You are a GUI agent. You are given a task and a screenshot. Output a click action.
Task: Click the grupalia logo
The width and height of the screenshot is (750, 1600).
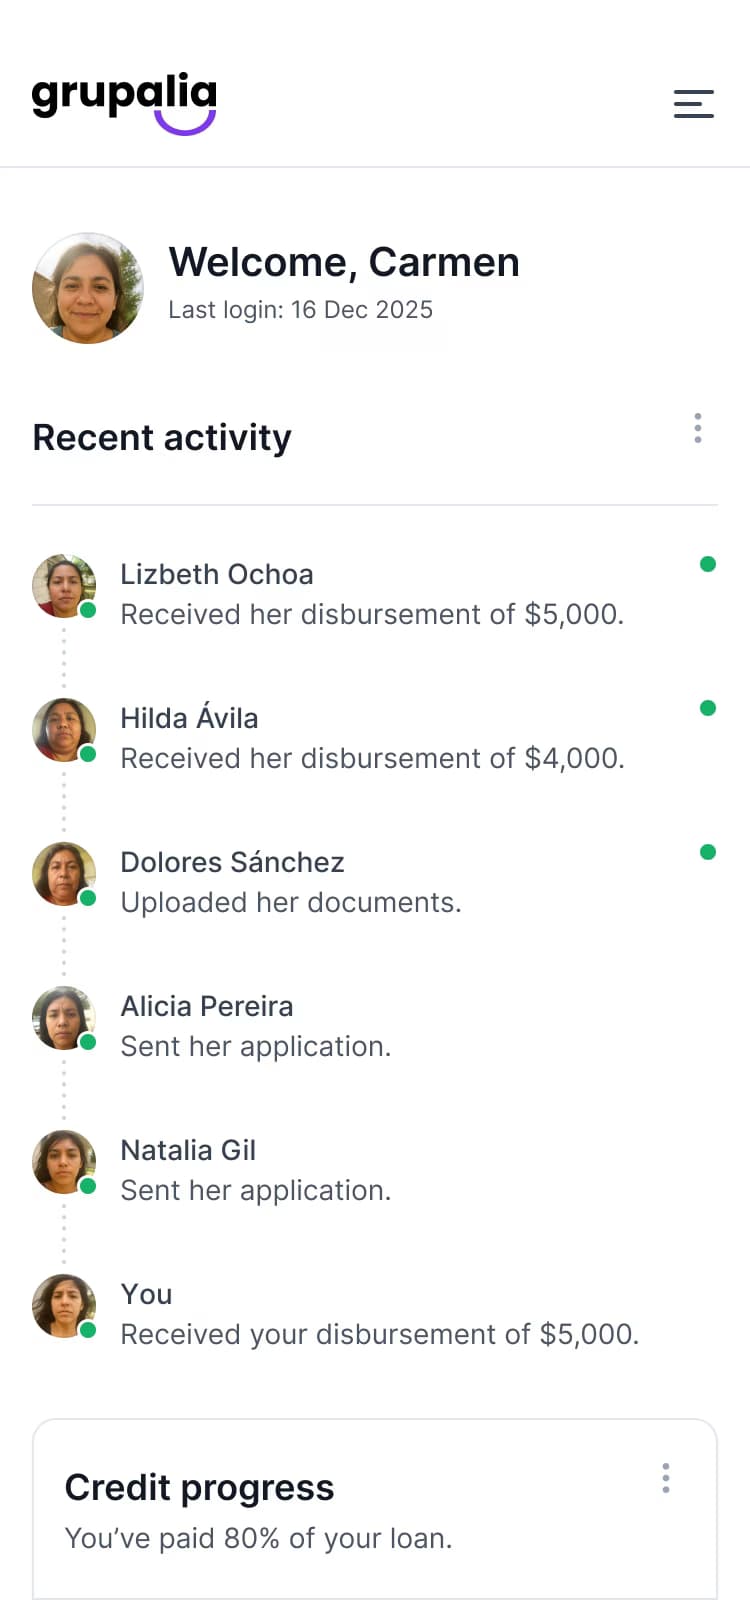point(124,102)
